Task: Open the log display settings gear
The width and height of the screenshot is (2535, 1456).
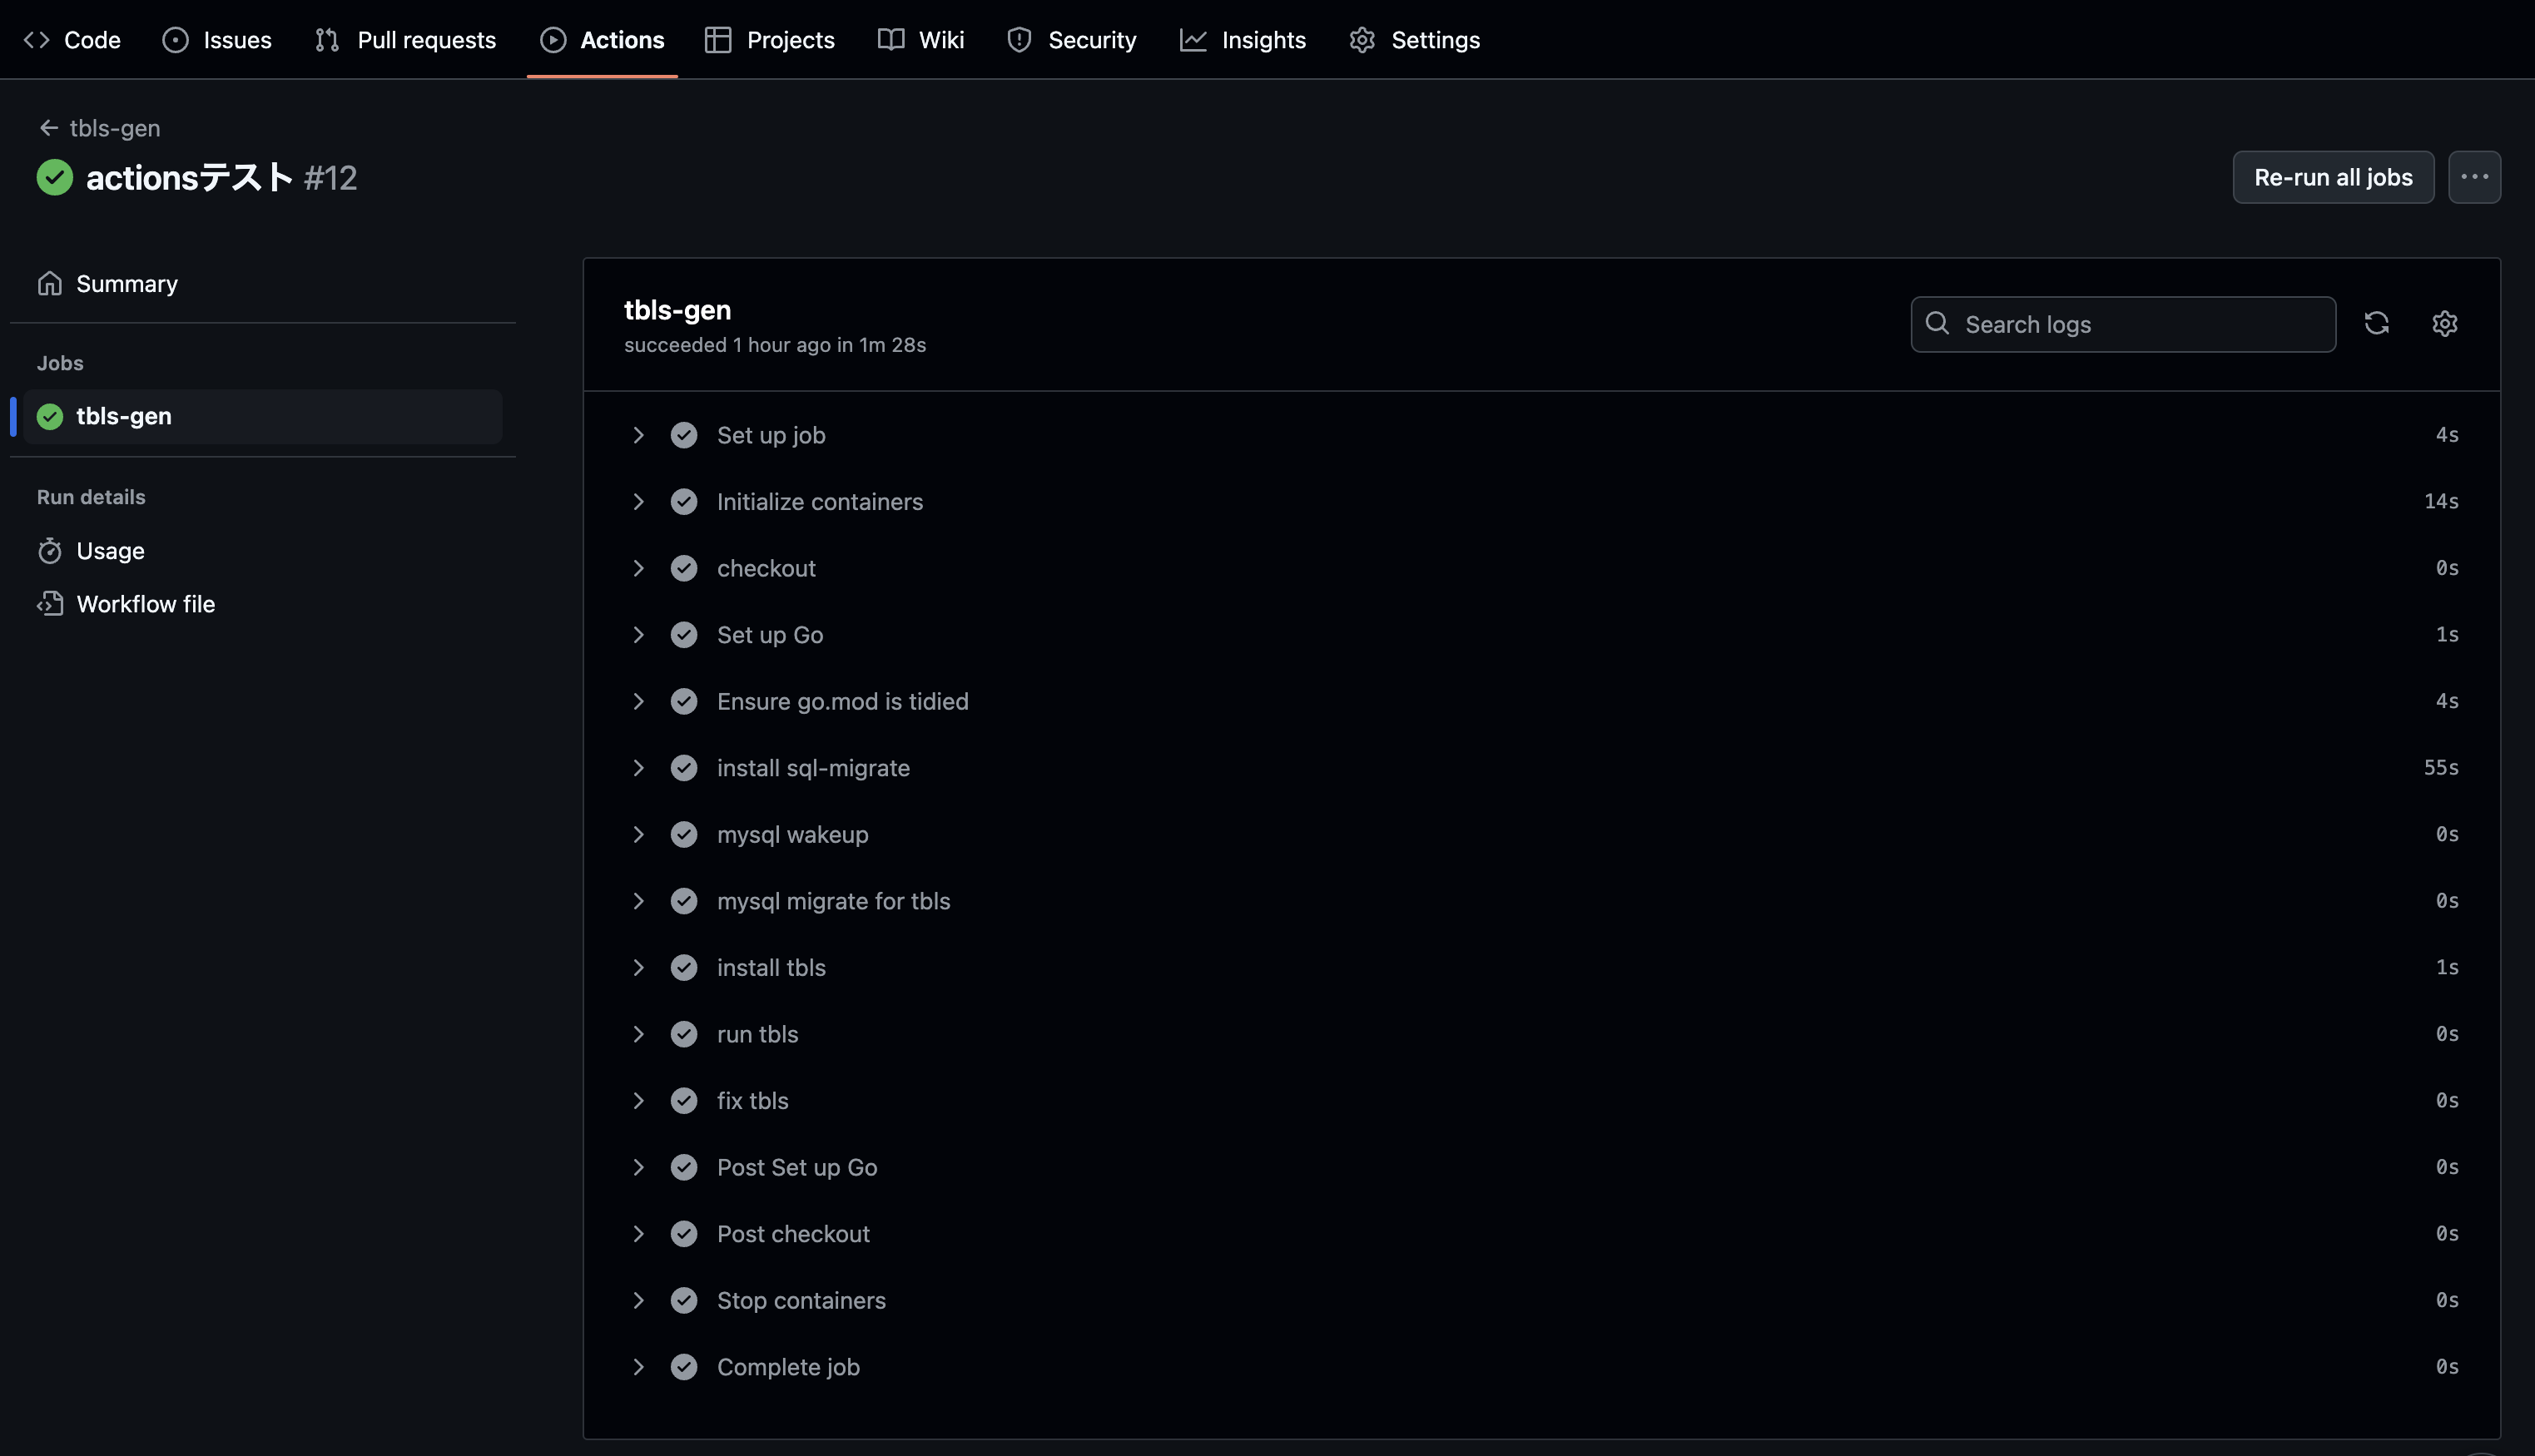Action: coord(2444,323)
